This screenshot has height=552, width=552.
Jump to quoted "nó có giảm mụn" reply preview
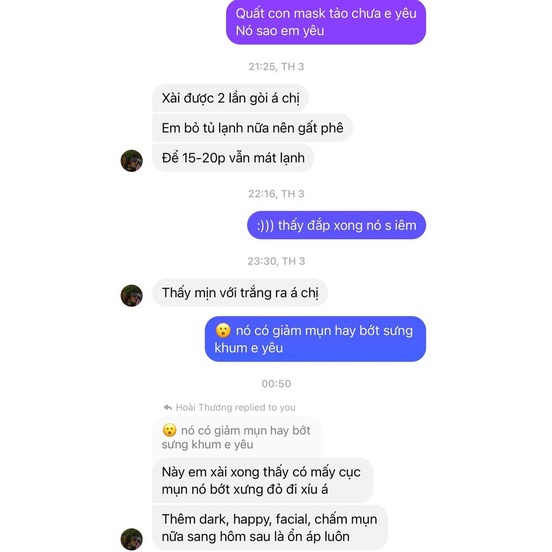238,438
